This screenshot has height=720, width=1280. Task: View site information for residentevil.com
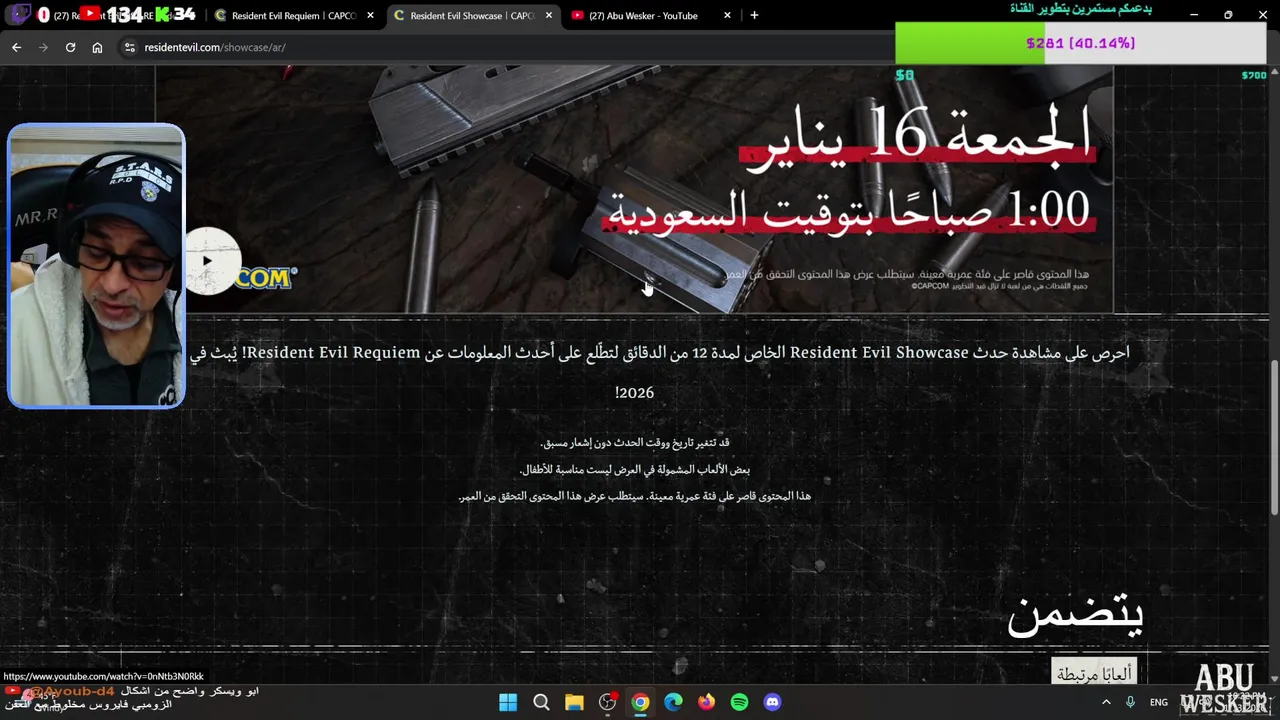coord(129,47)
